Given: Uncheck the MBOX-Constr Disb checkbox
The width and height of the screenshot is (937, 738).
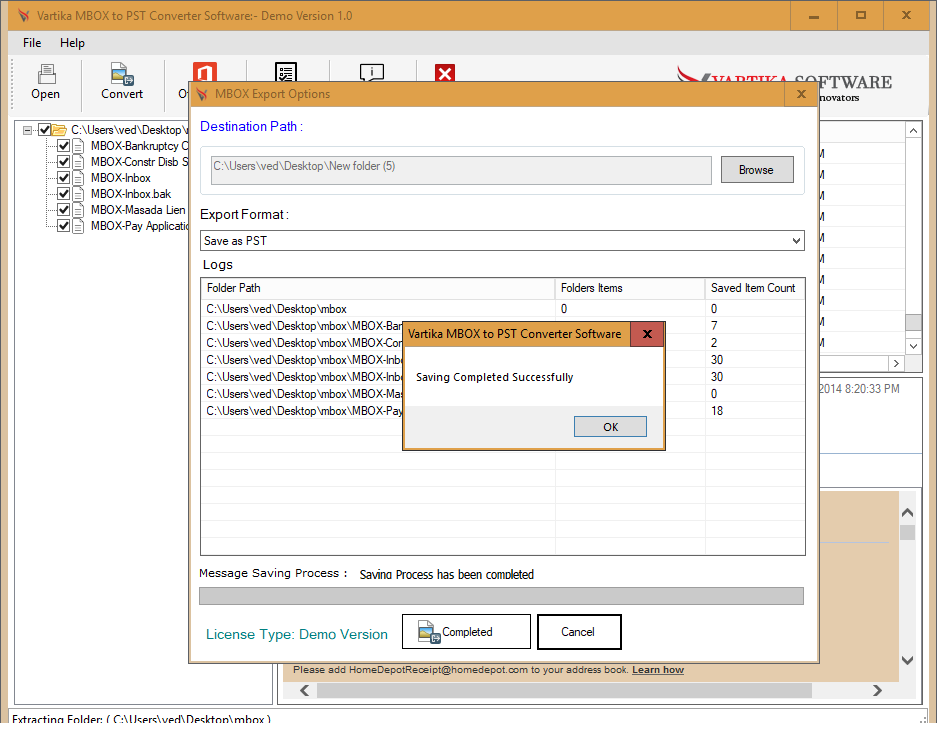Looking at the screenshot, I should point(63,162).
